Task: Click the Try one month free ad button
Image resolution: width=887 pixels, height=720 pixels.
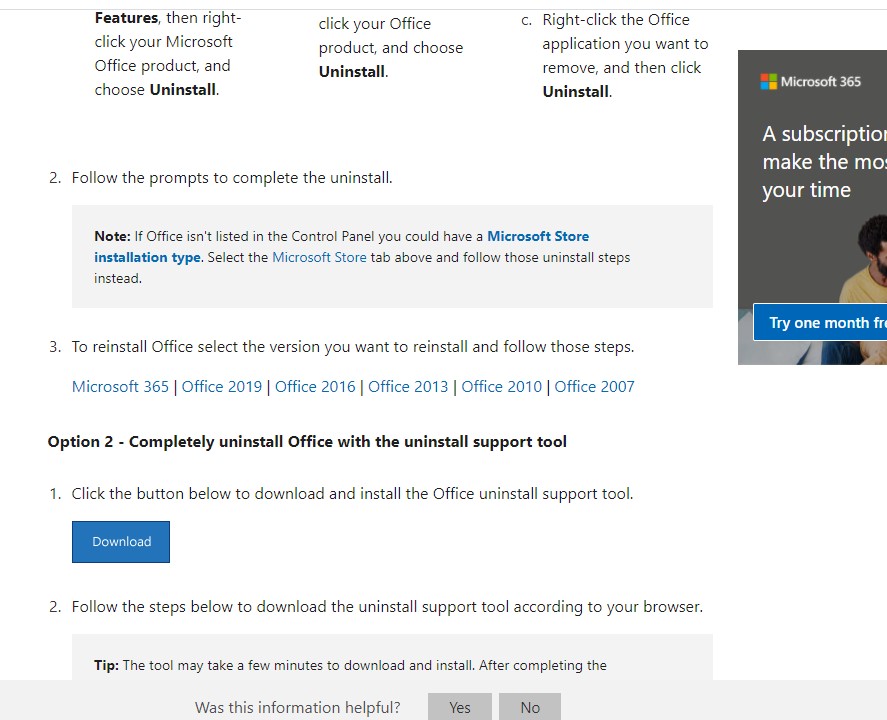Action: (820, 322)
